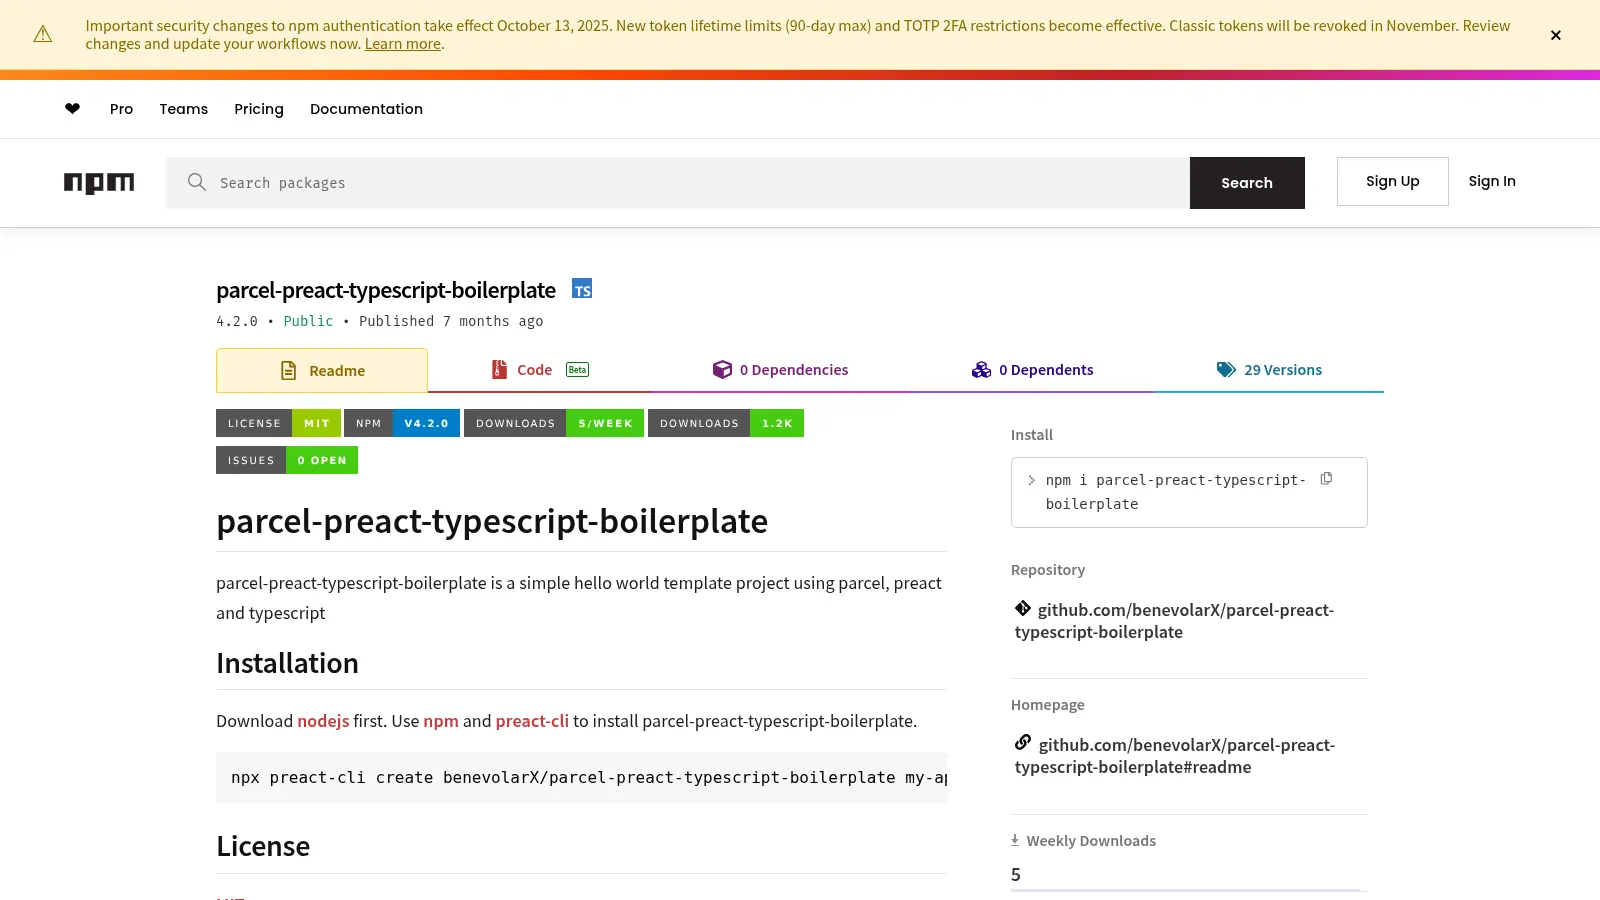This screenshot has height=900, width=1600.
Task: Click the License MIT badge
Action: coord(278,423)
